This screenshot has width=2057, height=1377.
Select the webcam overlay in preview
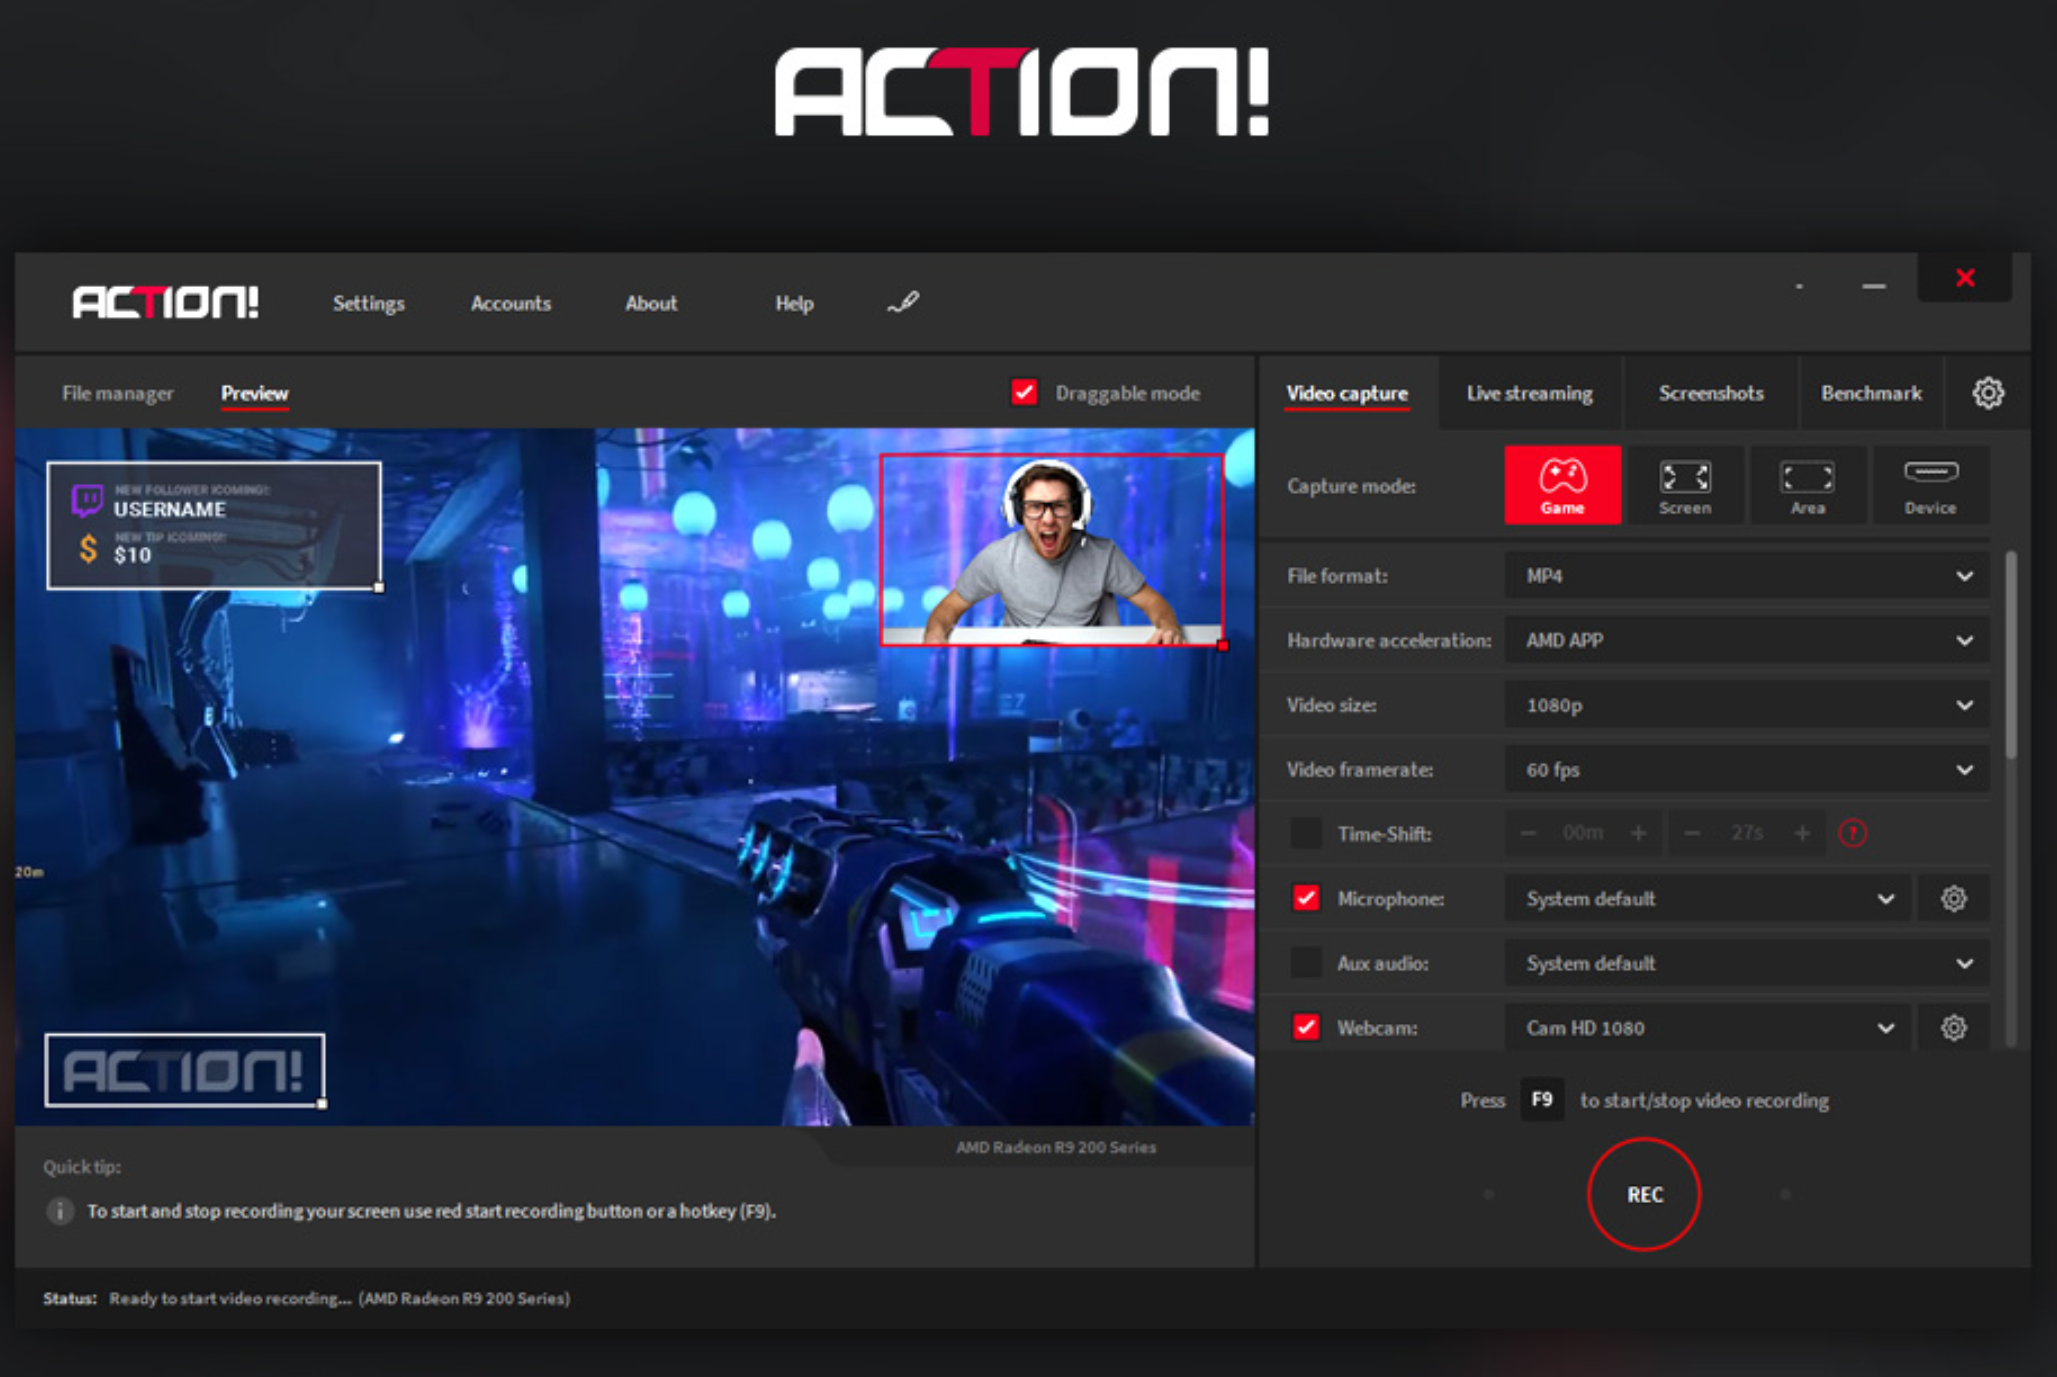click(x=1052, y=550)
